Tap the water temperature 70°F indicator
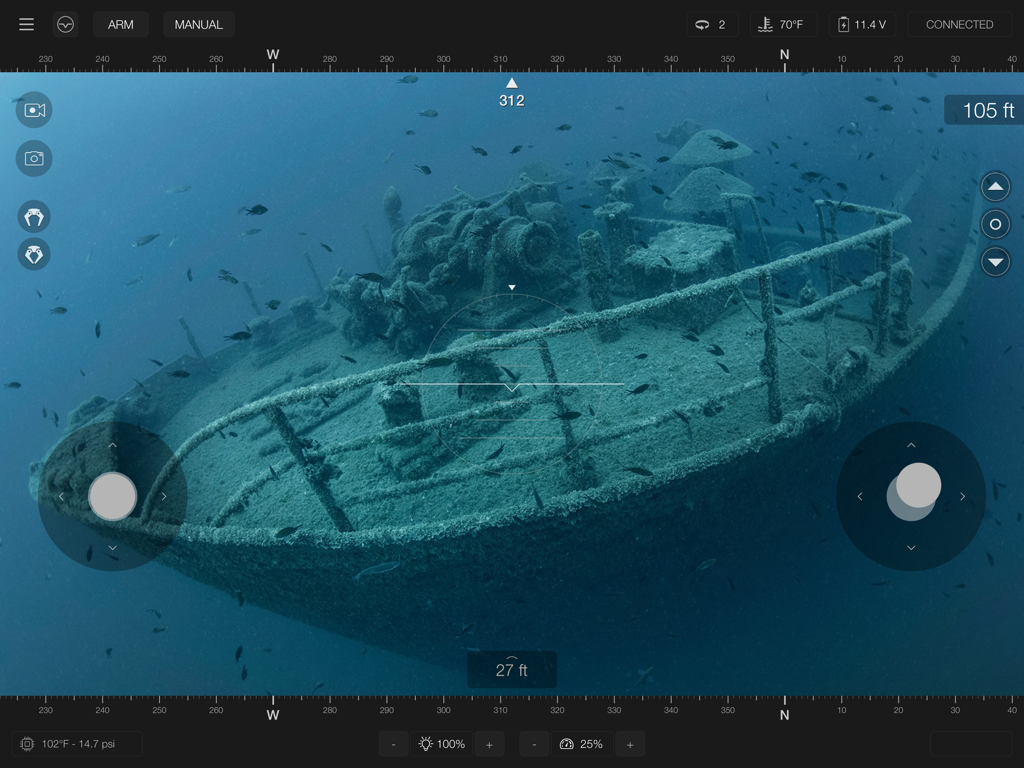 click(x=782, y=25)
